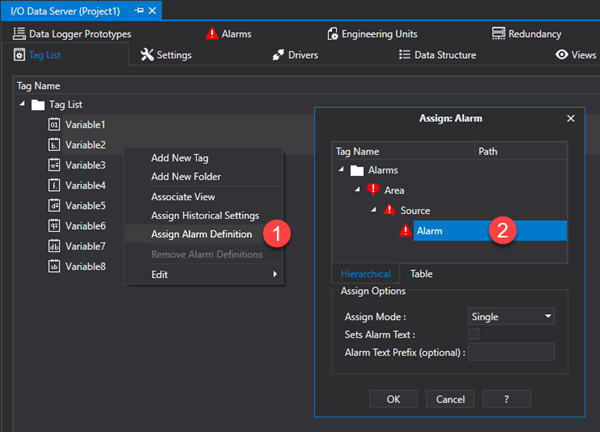The height and width of the screenshot is (432, 600).
Task: Choose Assign Alarm Definition from context menu
Action: 205,234
